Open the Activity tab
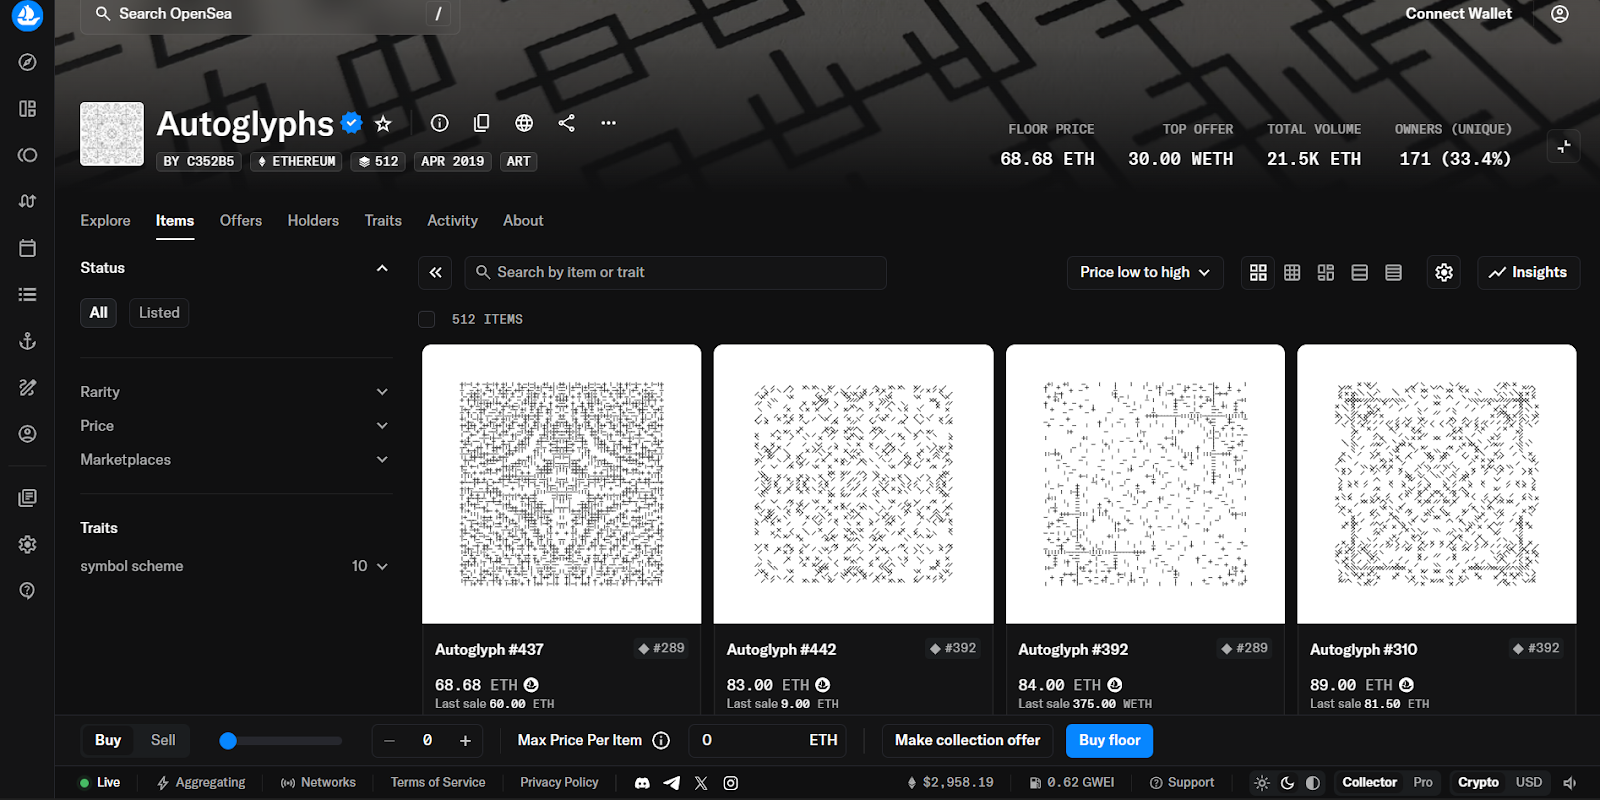The width and height of the screenshot is (1600, 800). [x=452, y=221]
